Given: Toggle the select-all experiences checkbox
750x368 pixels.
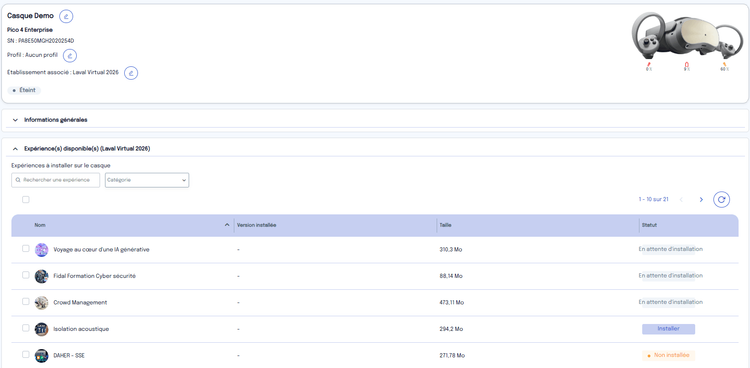Looking at the screenshot, I should (x=26, y=200).
